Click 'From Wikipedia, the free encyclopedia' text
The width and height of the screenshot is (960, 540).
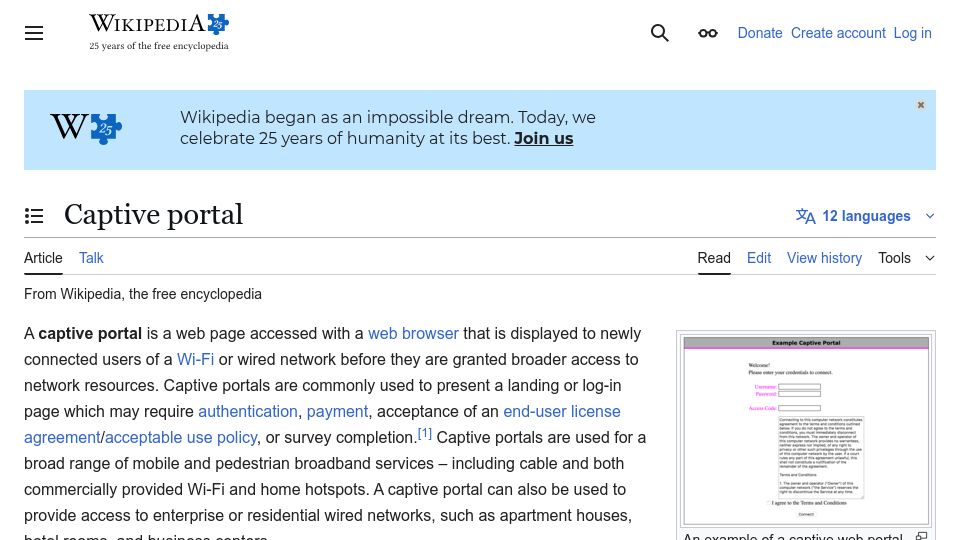[x=143, y=294]
